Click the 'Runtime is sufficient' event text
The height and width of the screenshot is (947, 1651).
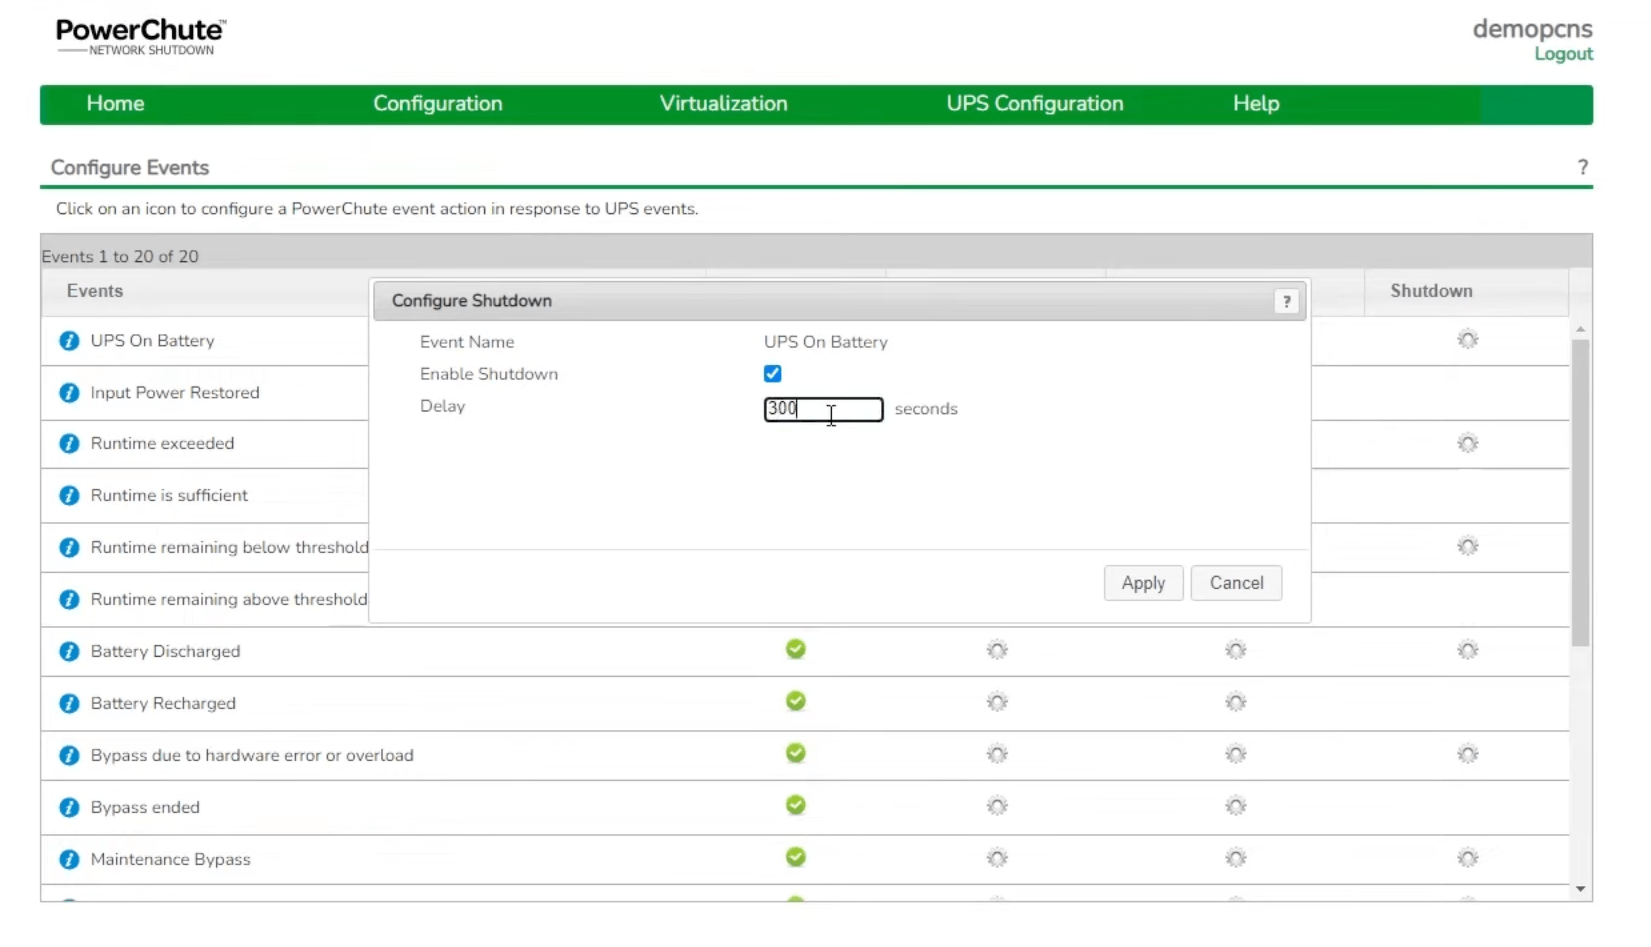click(x=169, y=496)
